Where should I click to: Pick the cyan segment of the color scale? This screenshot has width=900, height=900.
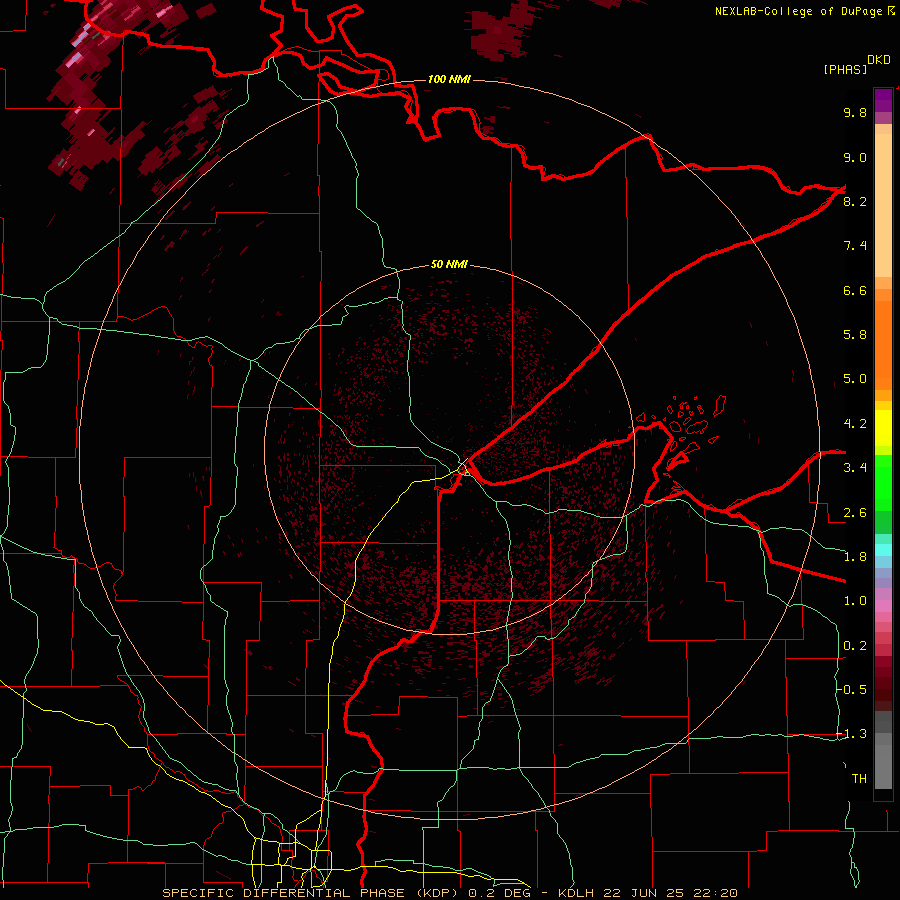point(883,550)
